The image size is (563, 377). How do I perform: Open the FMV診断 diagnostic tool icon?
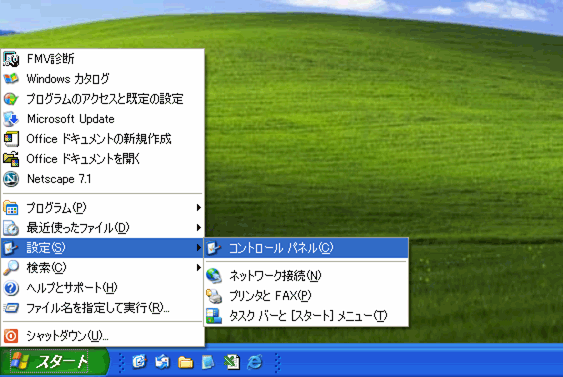pos(11,59)
